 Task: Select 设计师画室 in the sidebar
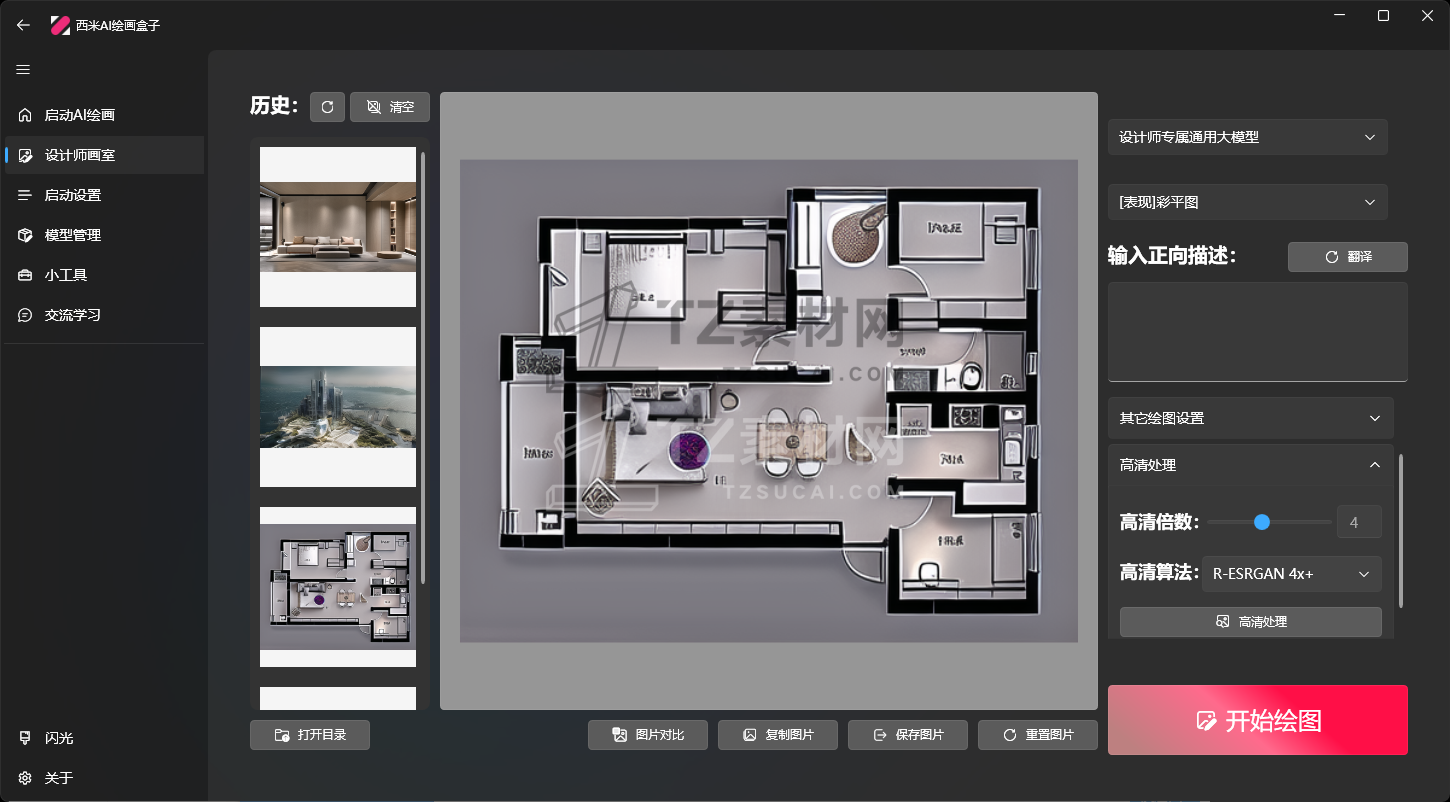104,155
